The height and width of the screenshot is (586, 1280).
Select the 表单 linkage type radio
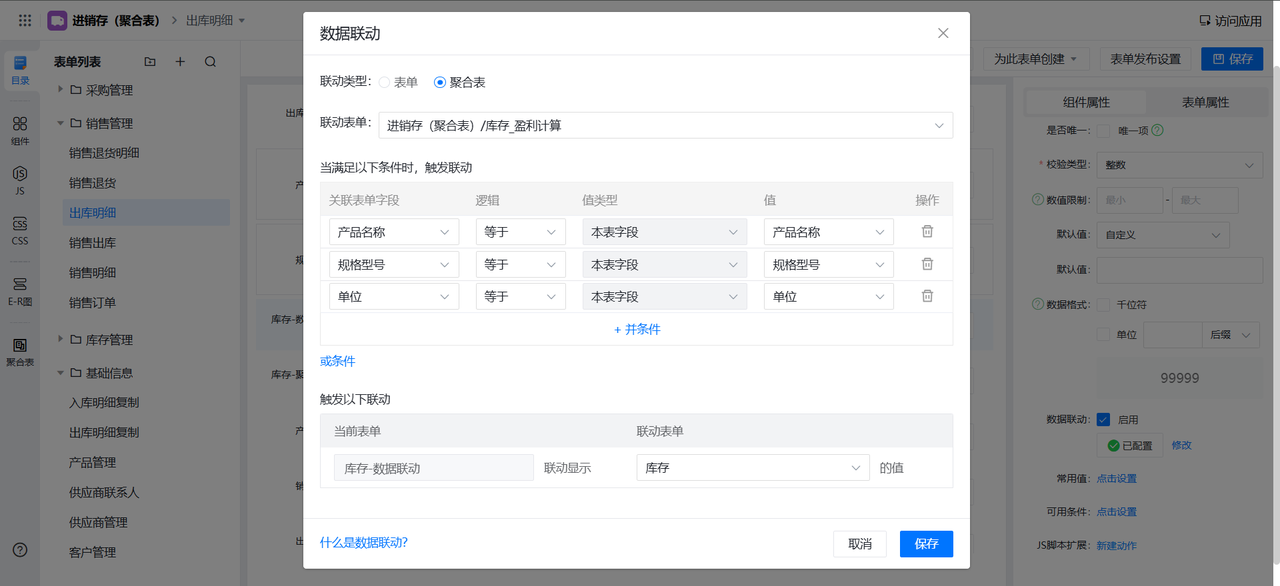click(385, 82)
